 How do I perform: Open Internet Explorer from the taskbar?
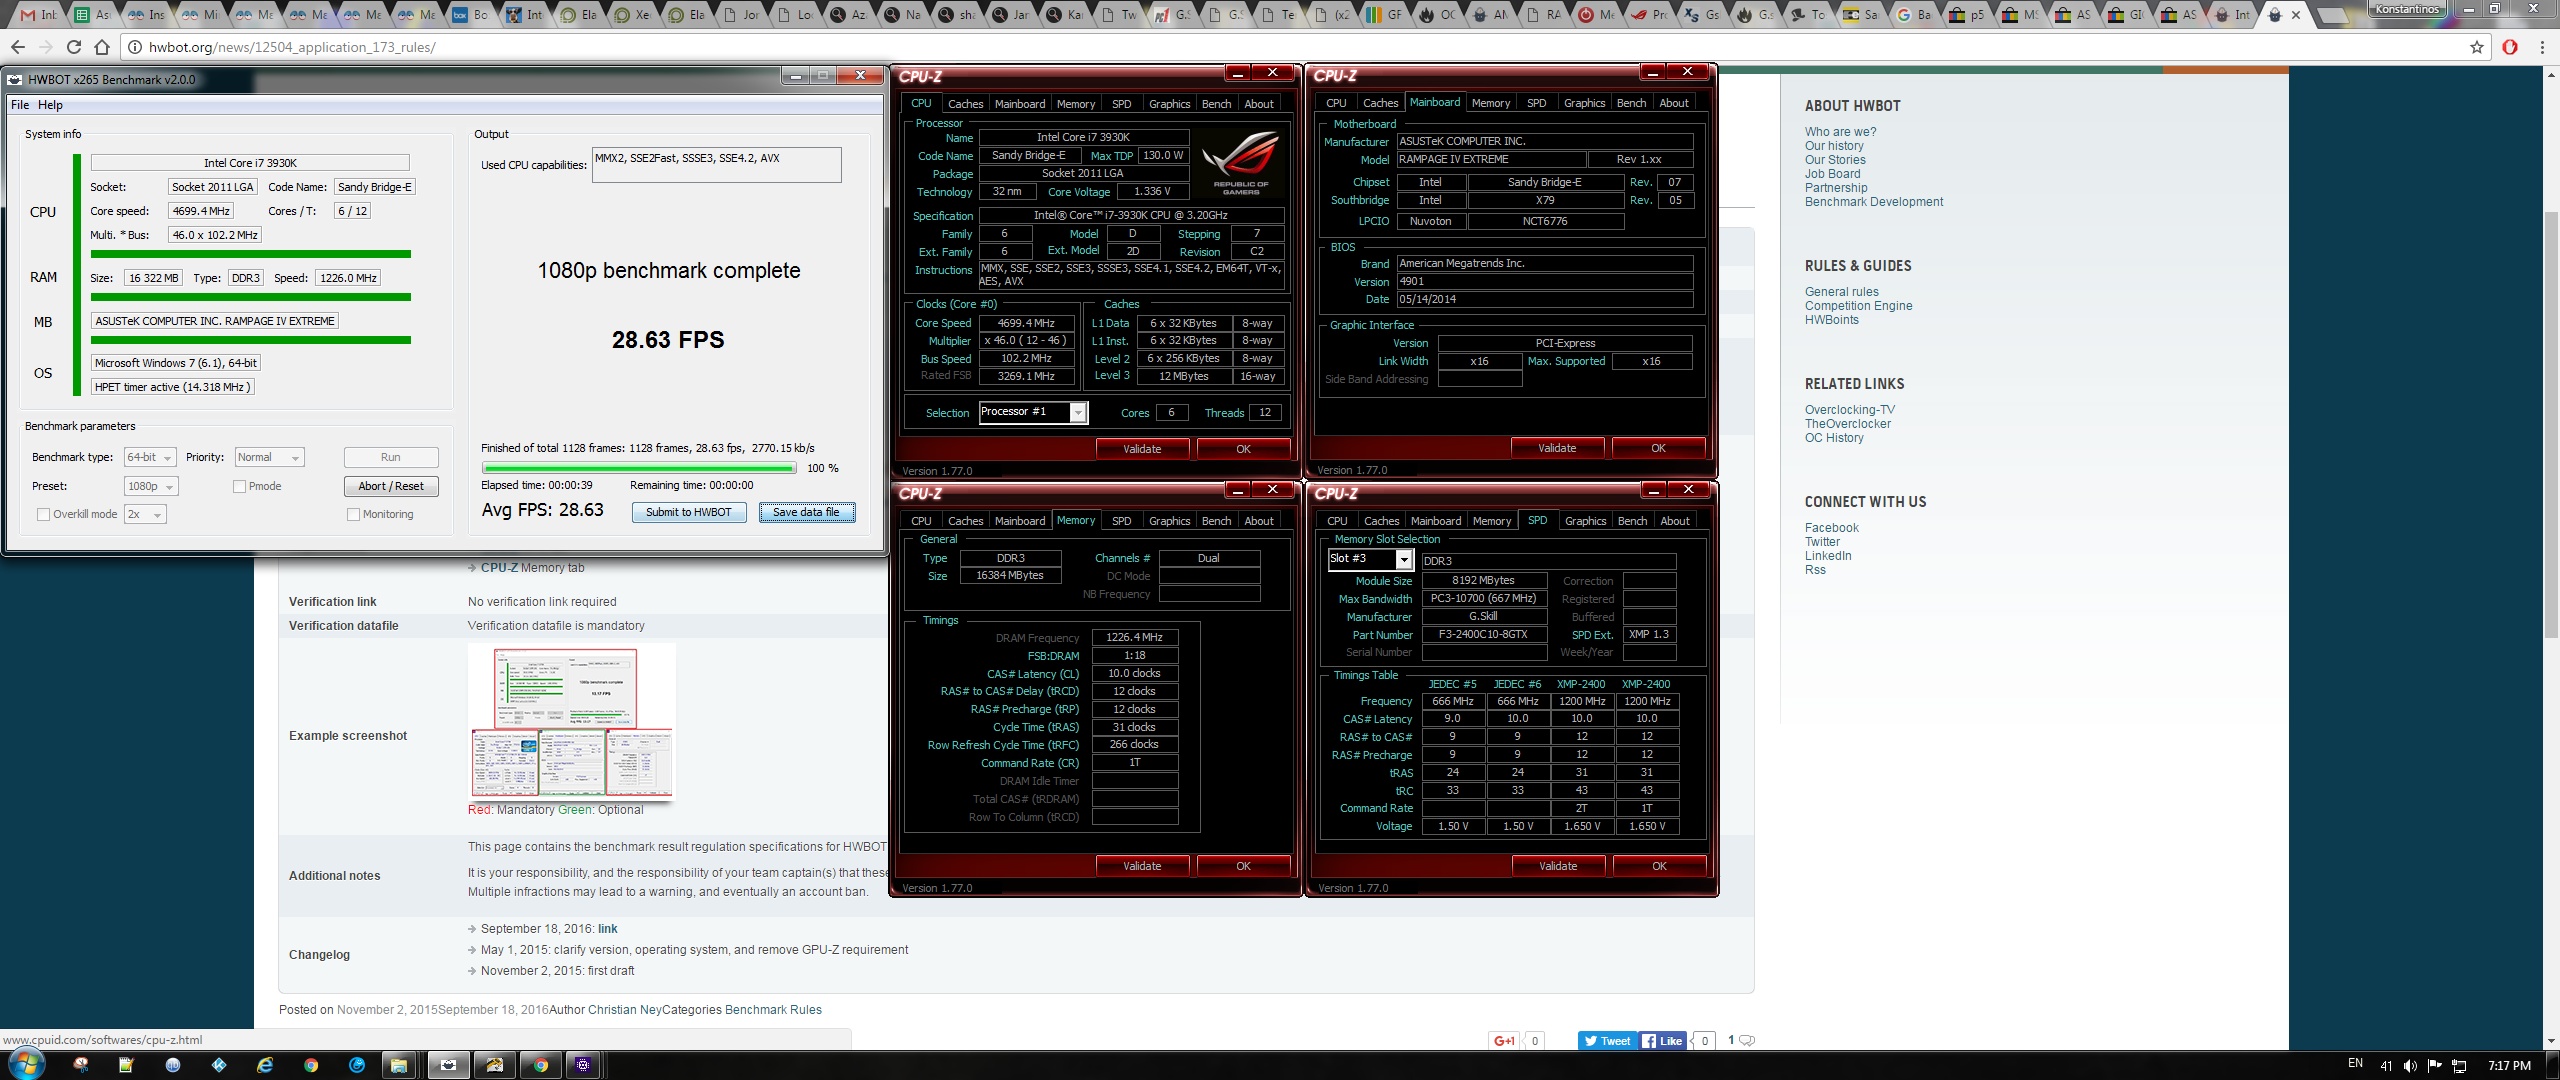pos(265,1065)
